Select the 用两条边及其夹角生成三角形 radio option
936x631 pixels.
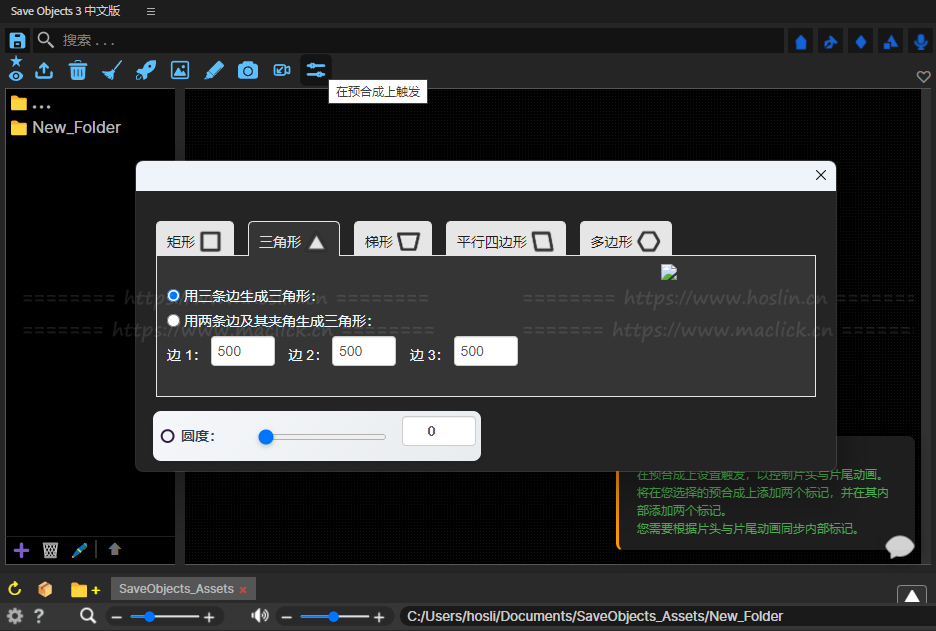click(173, 321)
